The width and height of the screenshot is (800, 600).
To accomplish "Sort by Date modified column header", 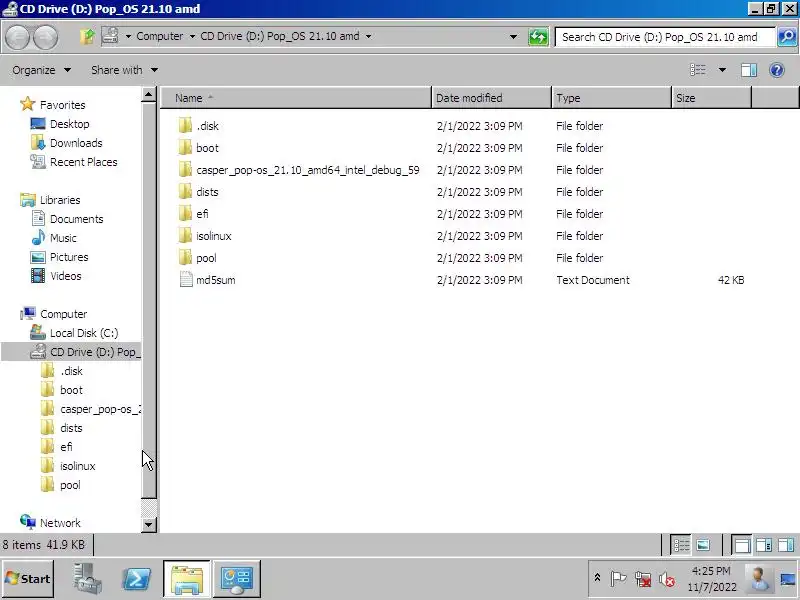I will tap(491, 98).
